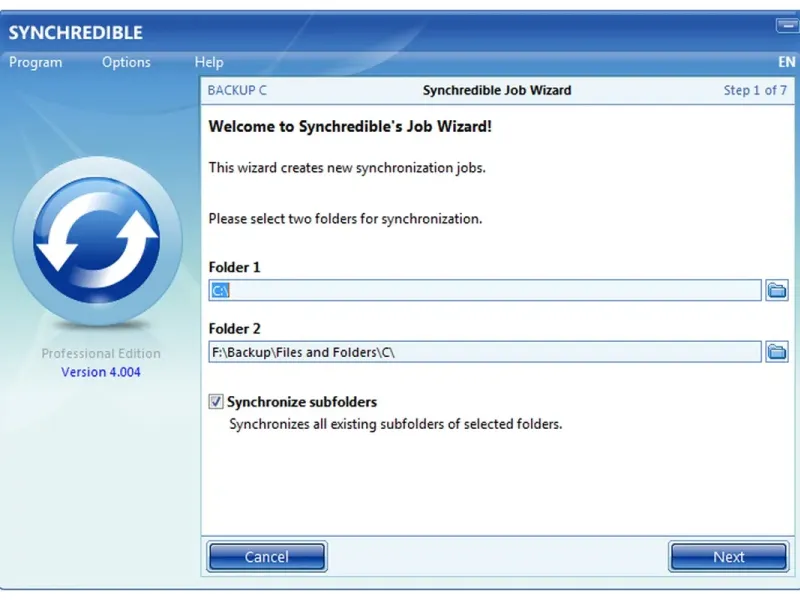800x600 pixels.
Task: Click the BACKUP C job name
Action: coord(237,90)
